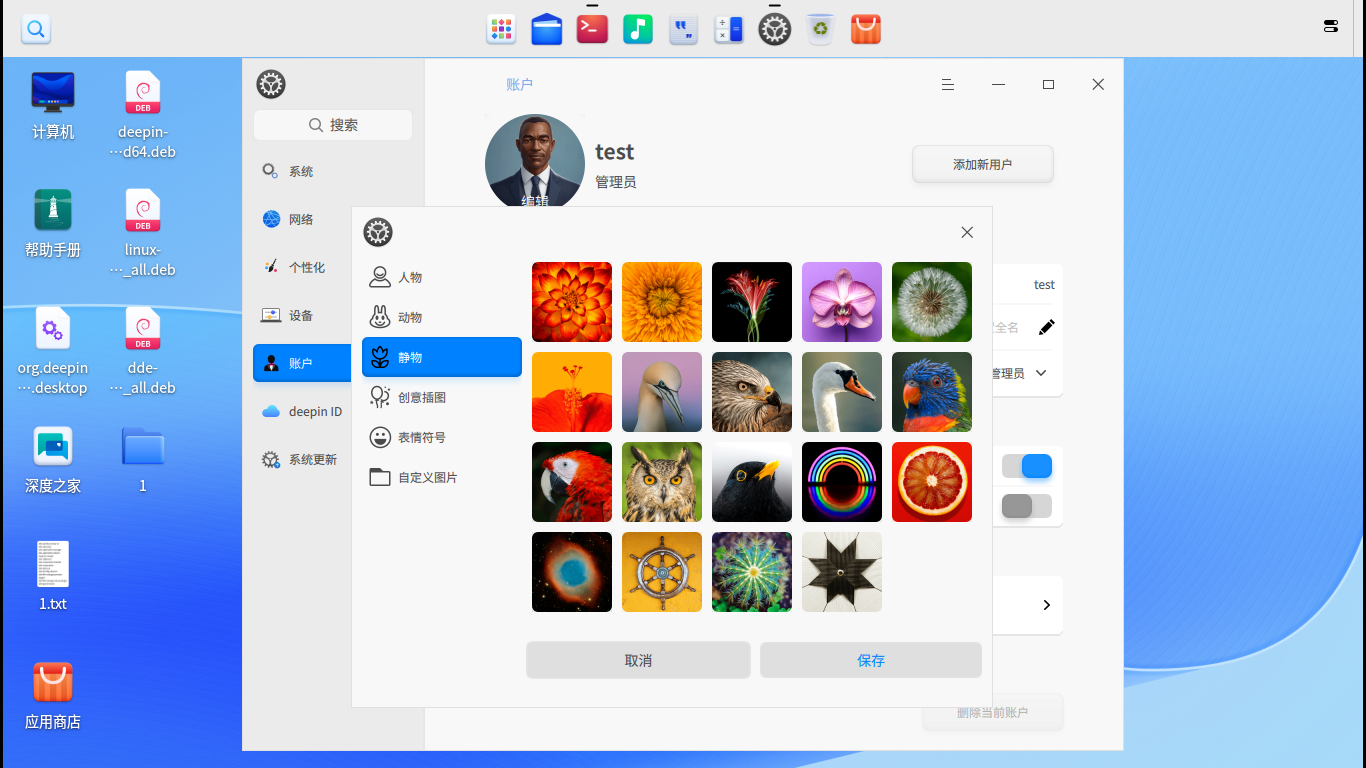
Task: Pick the purple orchid avatar
Action: tap(842, 302)
